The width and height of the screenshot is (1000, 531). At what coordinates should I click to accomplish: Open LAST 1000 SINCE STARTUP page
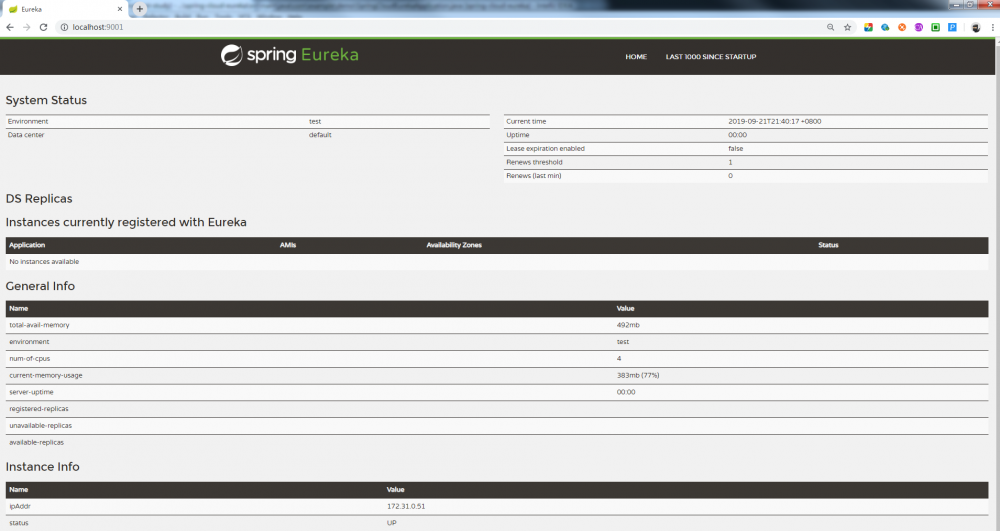711,57
